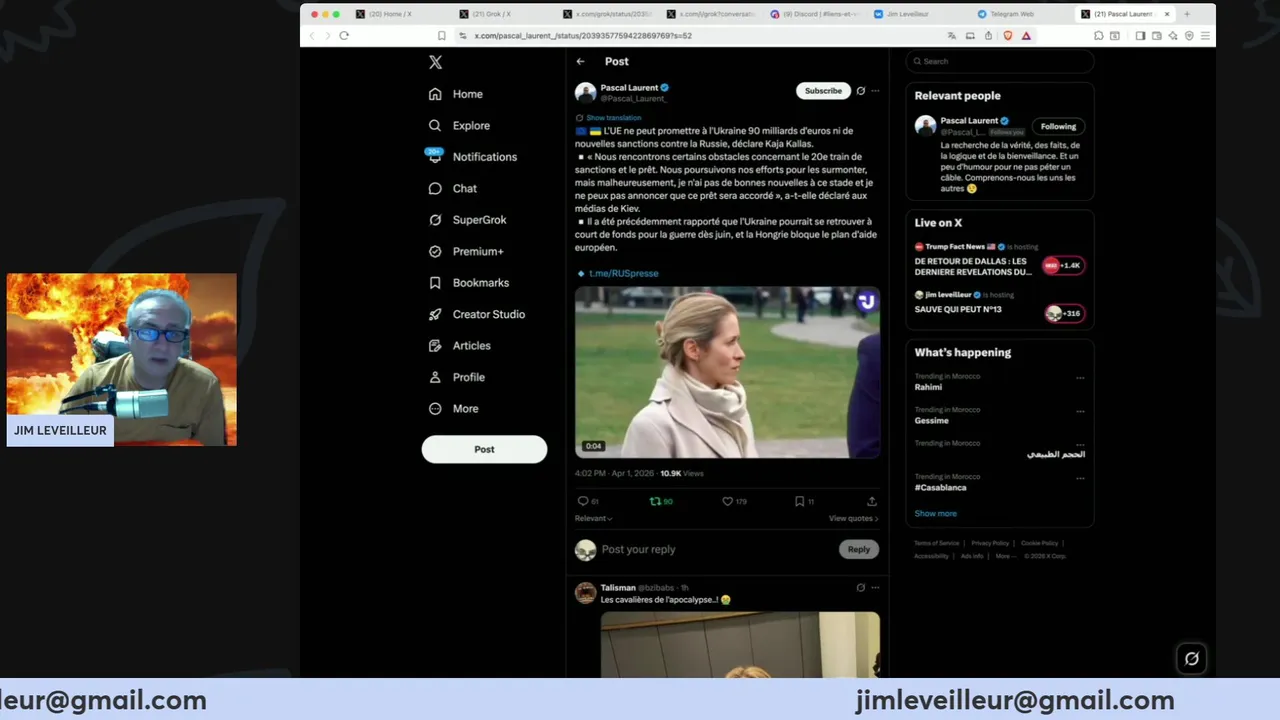Screen dimensions: 1280x720
Task: Click Grok icon next to Subscribe
Action: (x=860, y=91)
